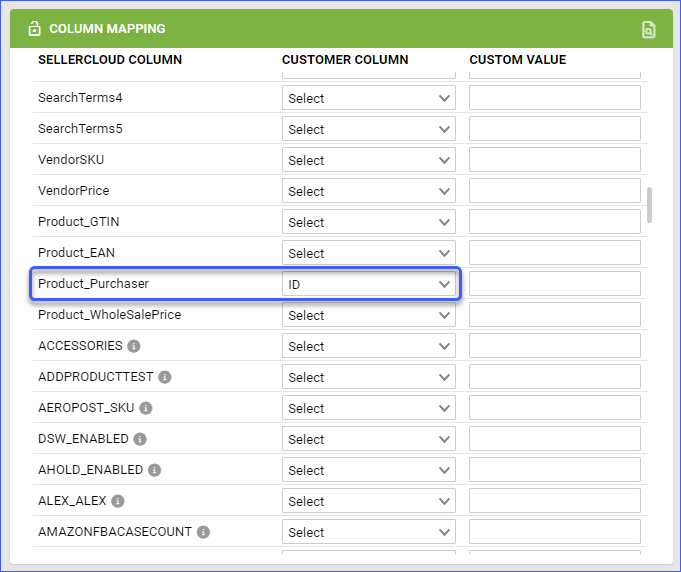
Task: Open the SearchTerms4 customer column dropdown
Action: (x=368, y=98)
